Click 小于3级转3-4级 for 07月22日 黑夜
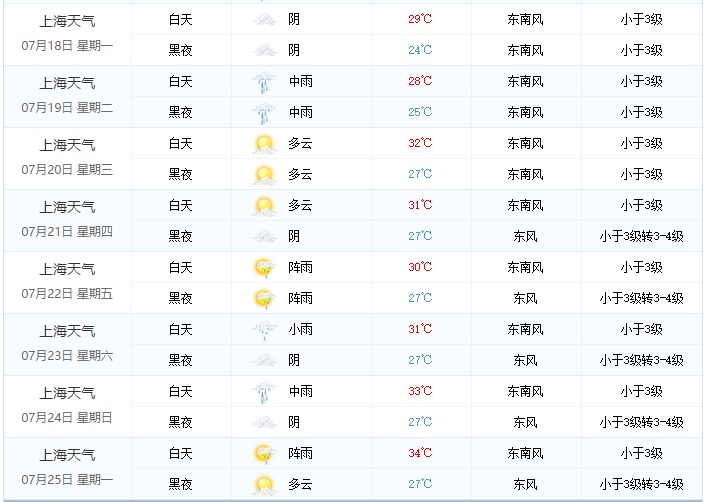This screenshot has height=502, width=704. [642, 298]
